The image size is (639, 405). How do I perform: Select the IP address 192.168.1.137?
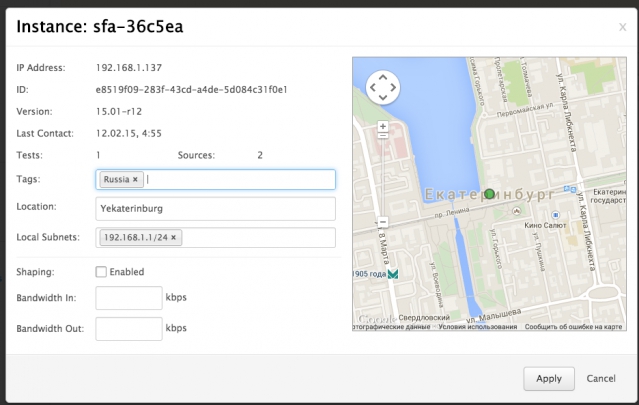click(x=129, y=68)
